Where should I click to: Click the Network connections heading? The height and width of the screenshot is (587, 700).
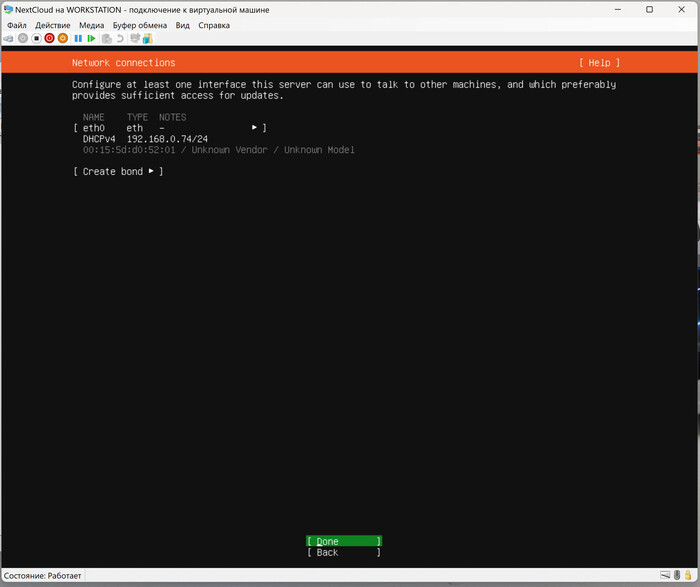pos(124,63)
